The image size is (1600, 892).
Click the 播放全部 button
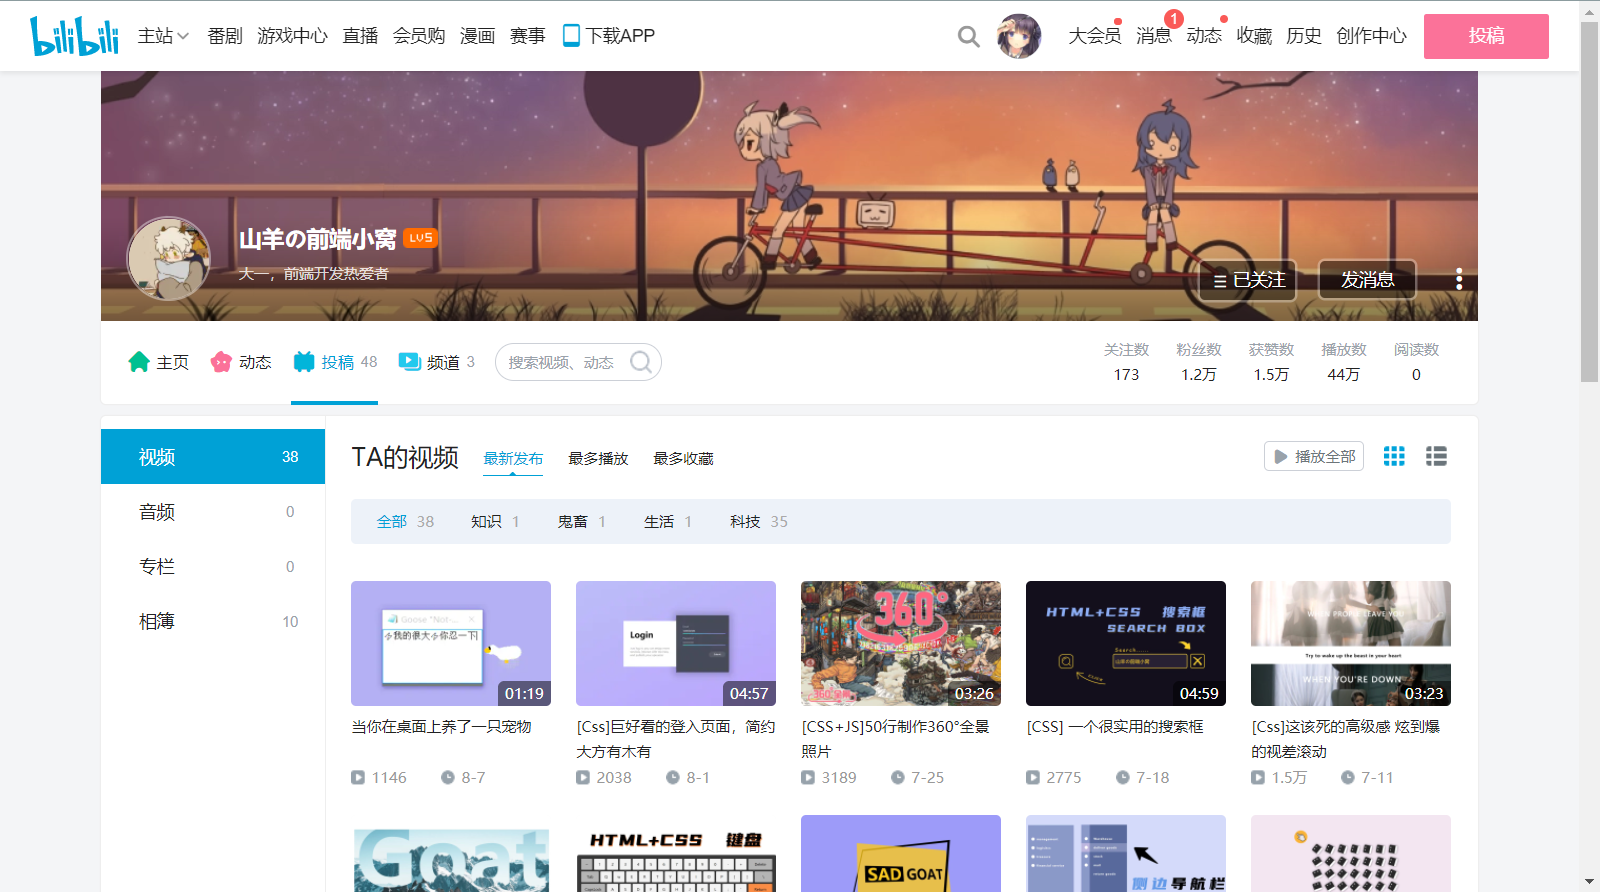[x=1314, y=456]
